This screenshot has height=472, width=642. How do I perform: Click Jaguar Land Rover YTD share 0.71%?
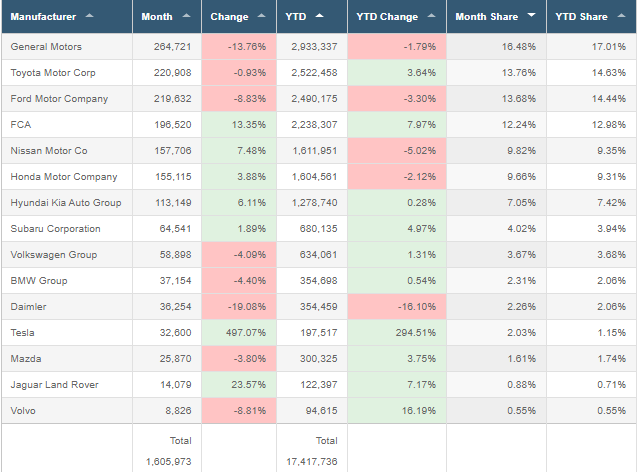tap(611, 385)
